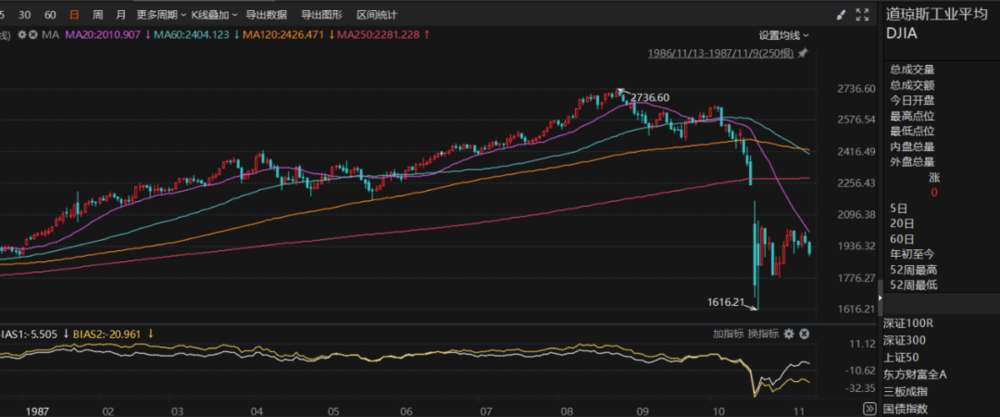Screen dimensions: 1000x417
Task: Open the MA indicator settings gear
Action: point(21,35)
